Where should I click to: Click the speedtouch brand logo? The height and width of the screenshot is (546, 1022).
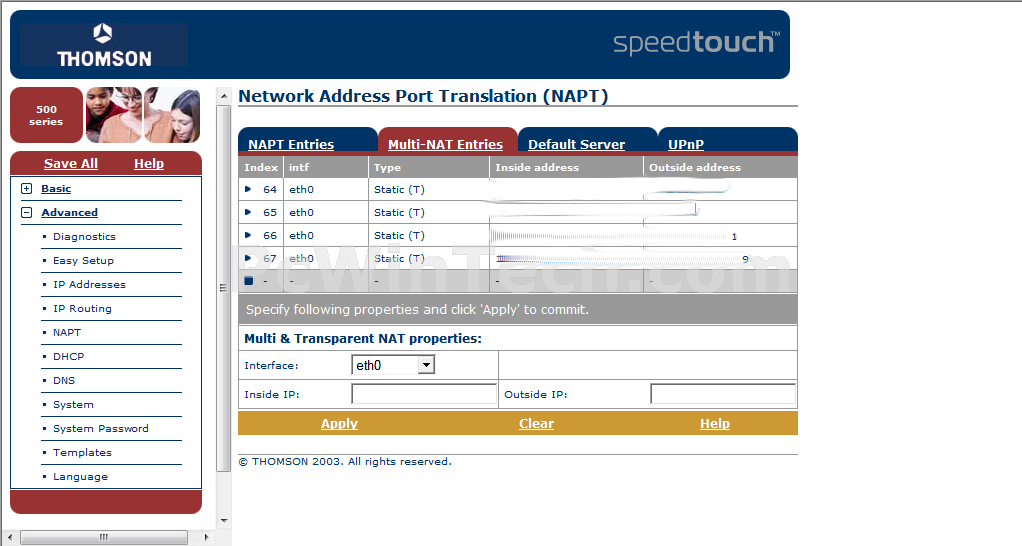coord(696,43)
